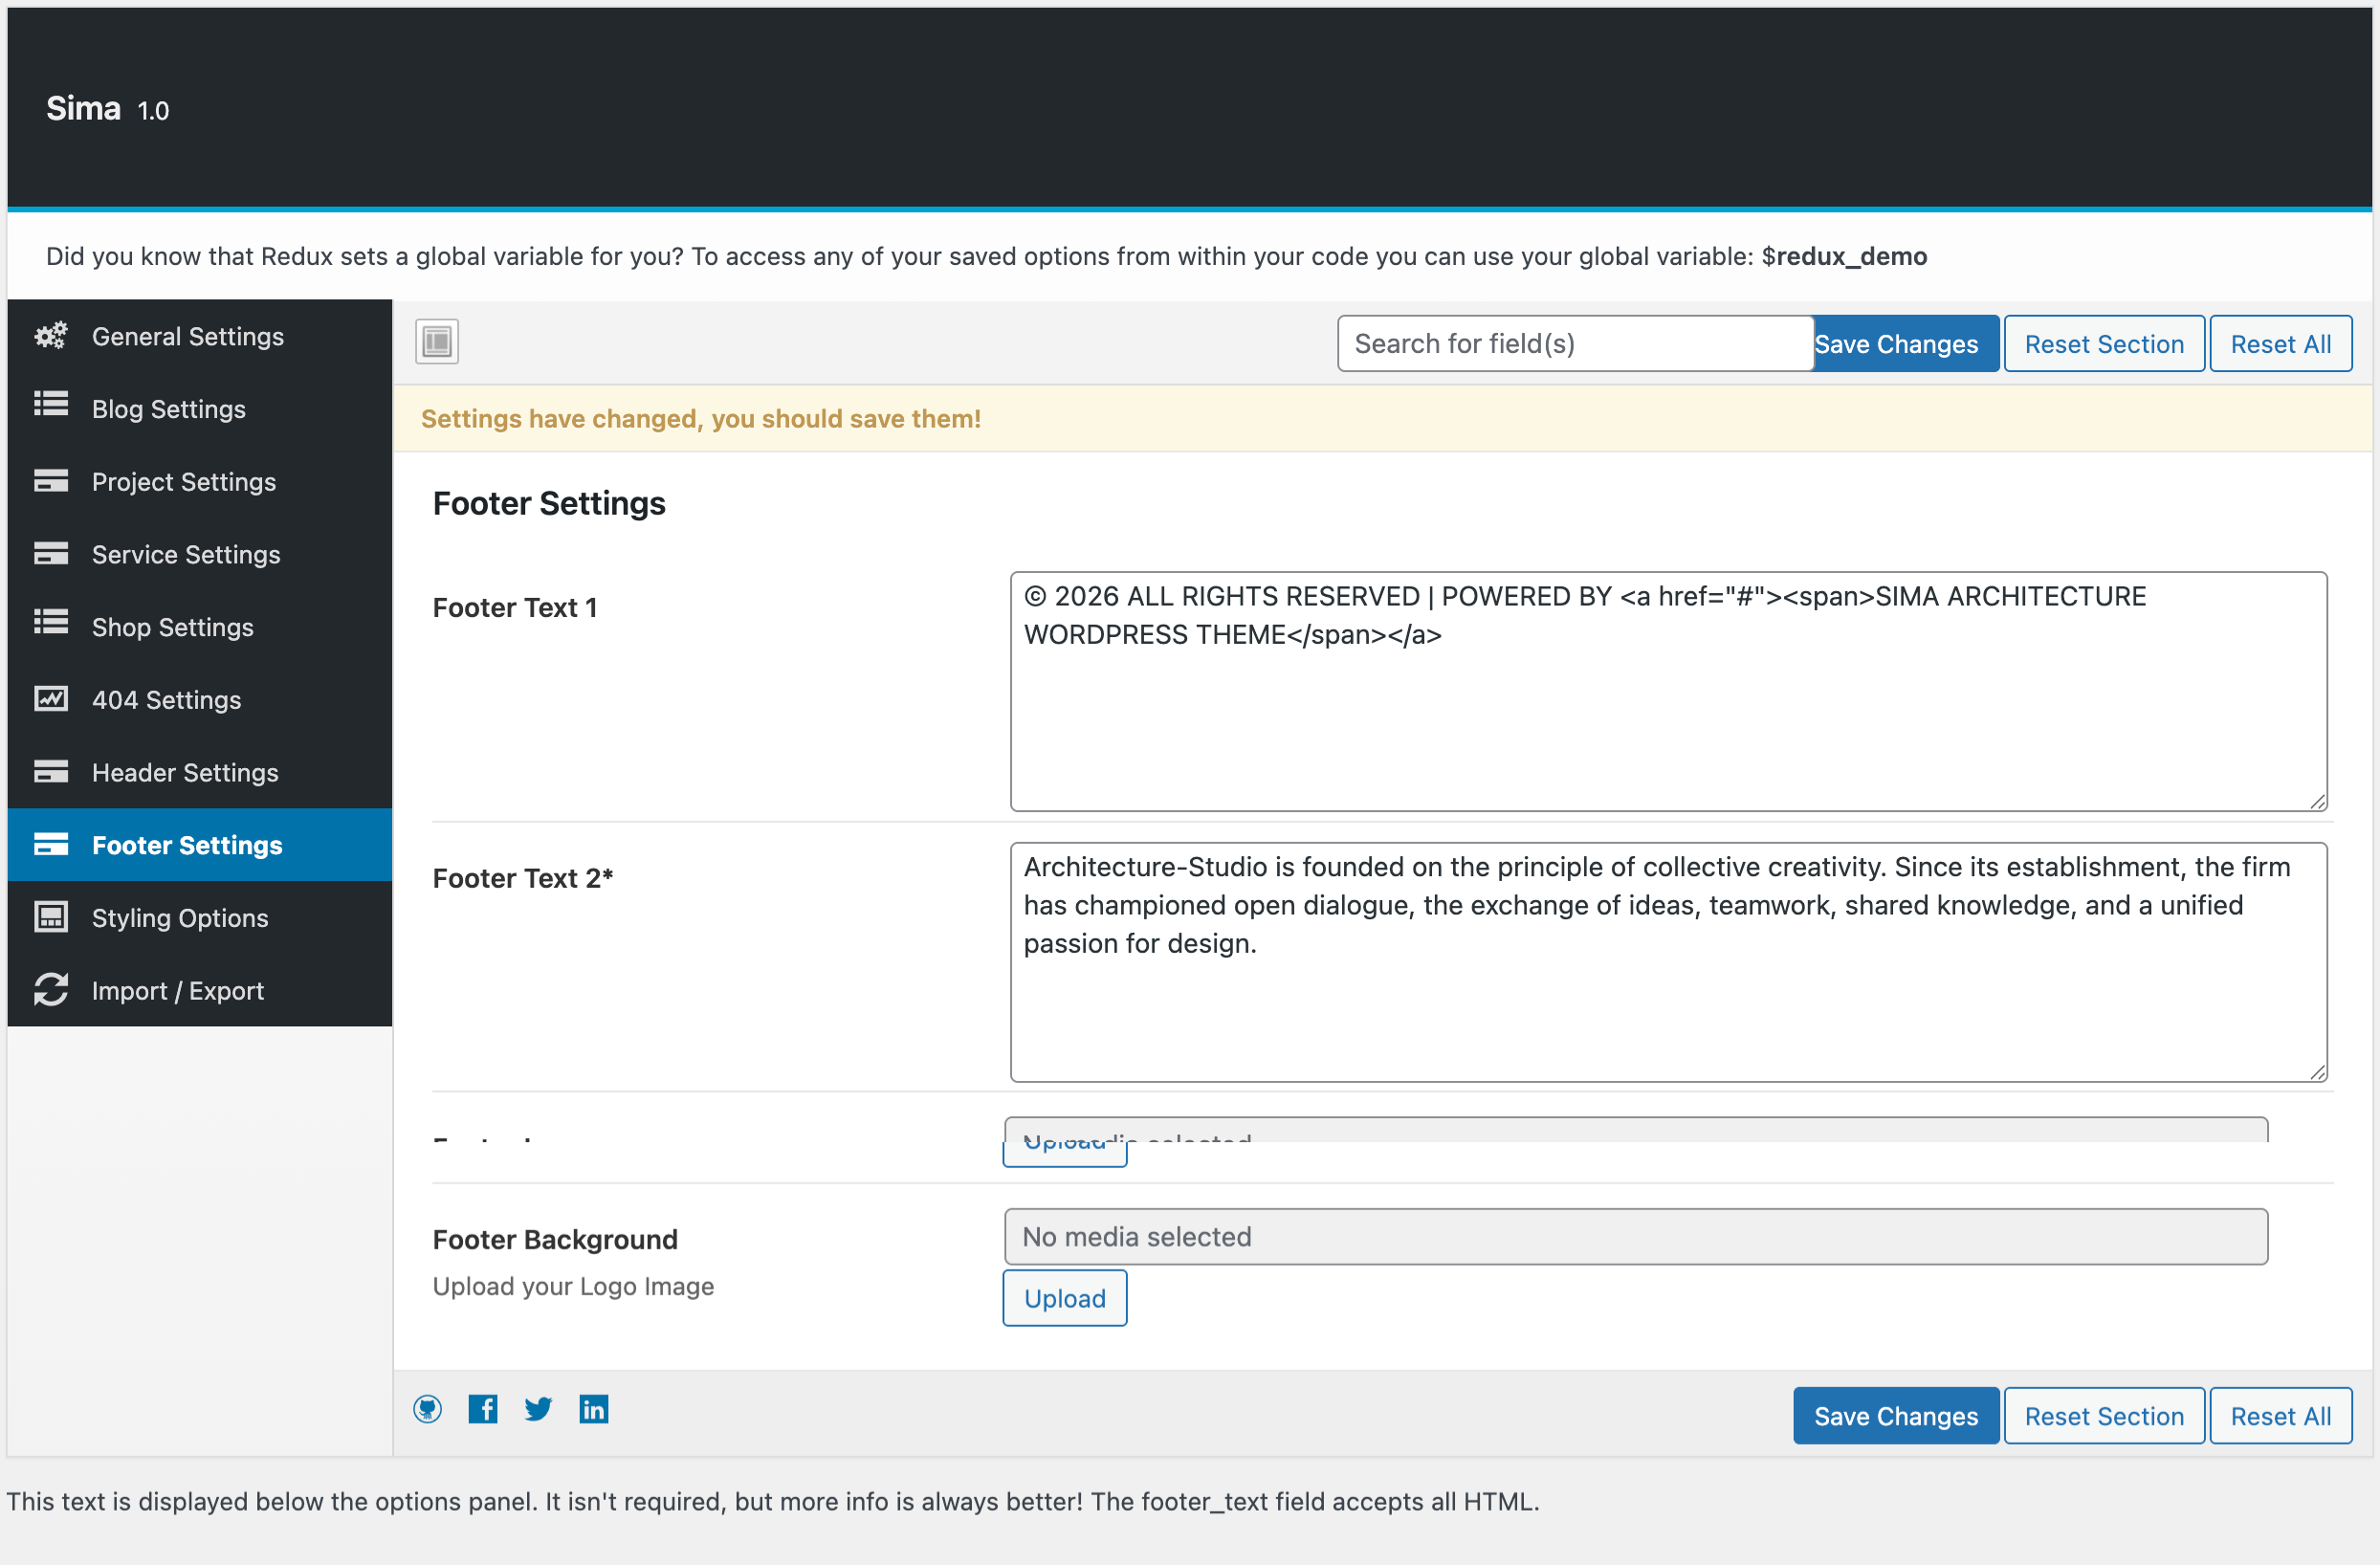Screen dimensions: 2380x1565
Task: Click the Footer Background media field
Action: (1636, 1237)
